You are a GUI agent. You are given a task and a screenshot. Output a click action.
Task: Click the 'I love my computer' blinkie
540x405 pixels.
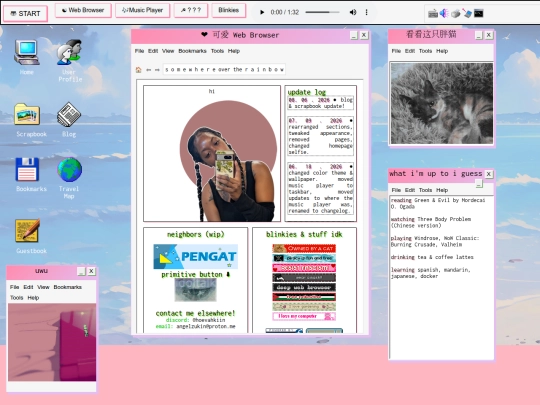point(304,316)
